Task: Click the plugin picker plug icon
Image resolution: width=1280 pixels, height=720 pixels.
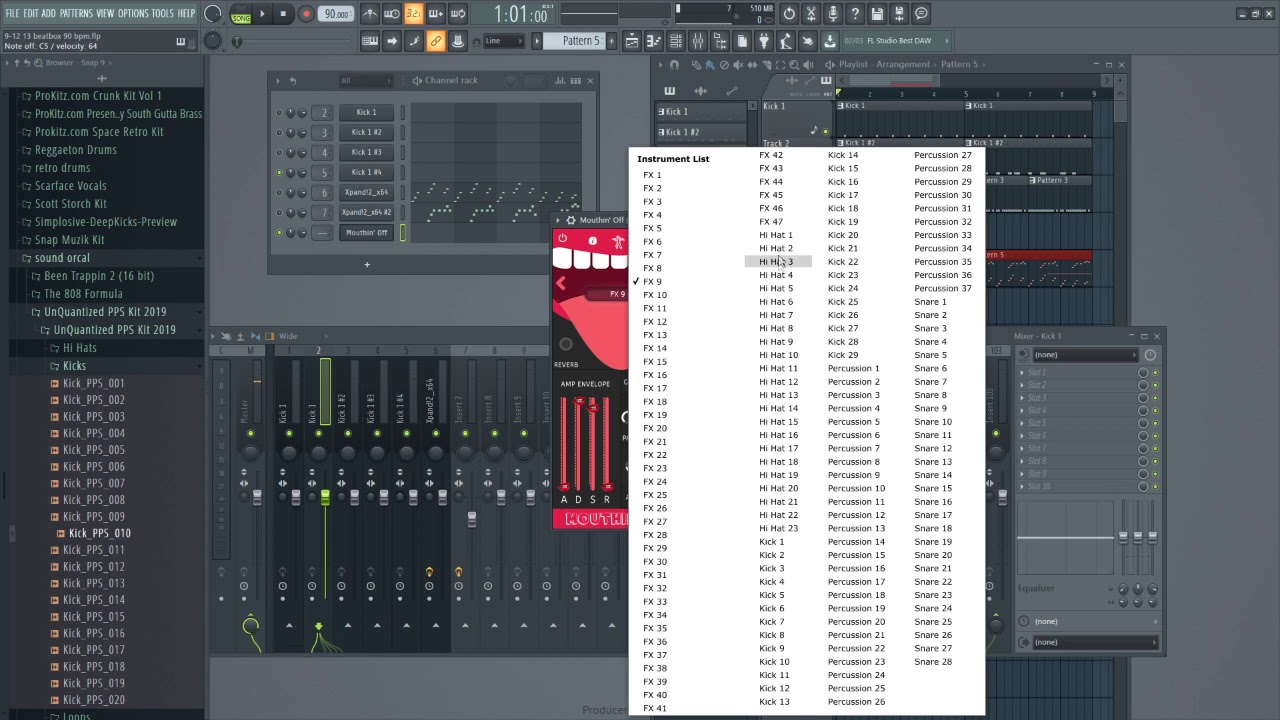Action: [764, 41]
